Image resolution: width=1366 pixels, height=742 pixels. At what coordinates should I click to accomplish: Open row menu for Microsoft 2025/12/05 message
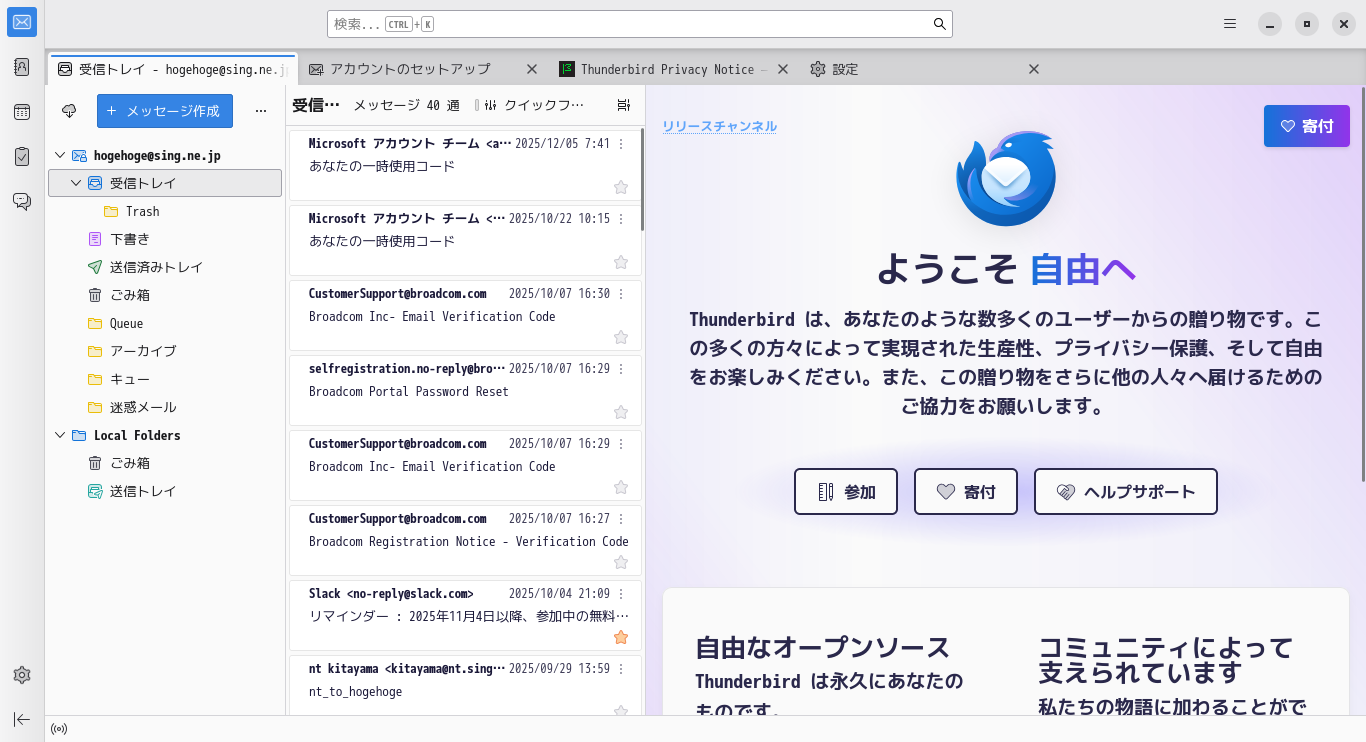click(x=621, y=144)
